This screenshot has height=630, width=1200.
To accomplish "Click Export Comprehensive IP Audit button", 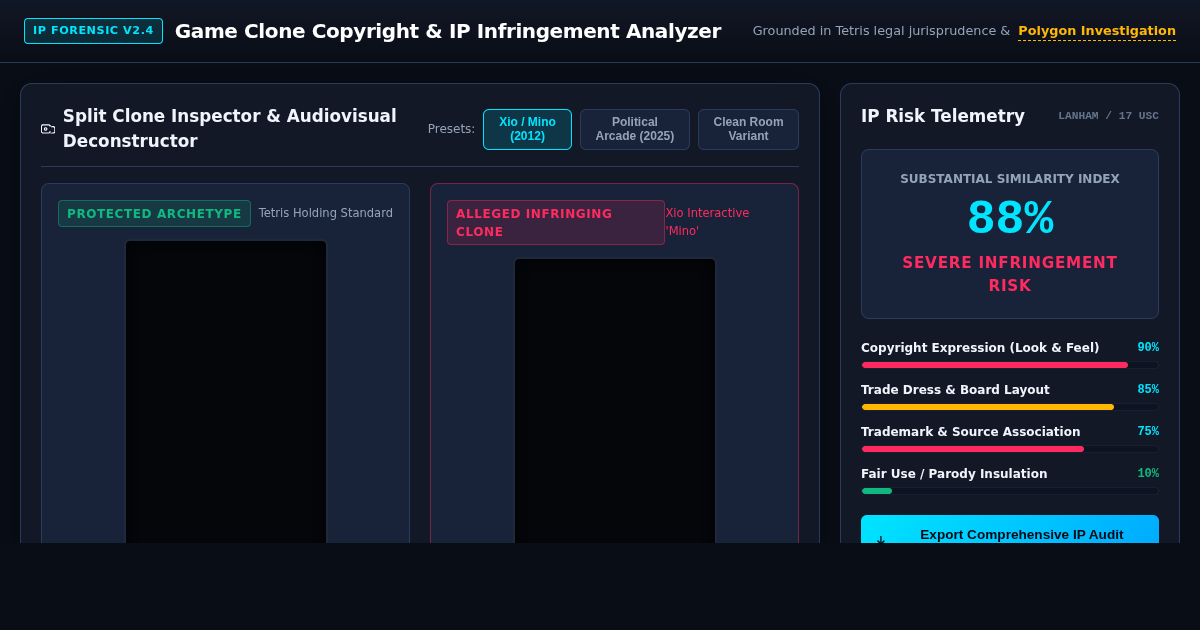I will 1010,530.
